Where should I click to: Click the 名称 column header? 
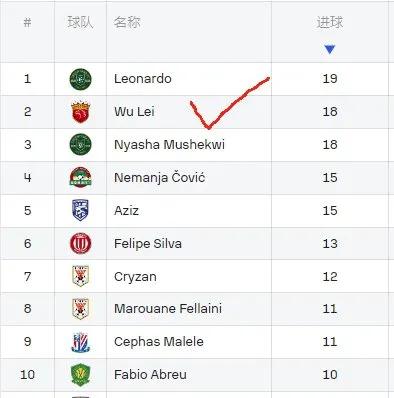point(127,22)
